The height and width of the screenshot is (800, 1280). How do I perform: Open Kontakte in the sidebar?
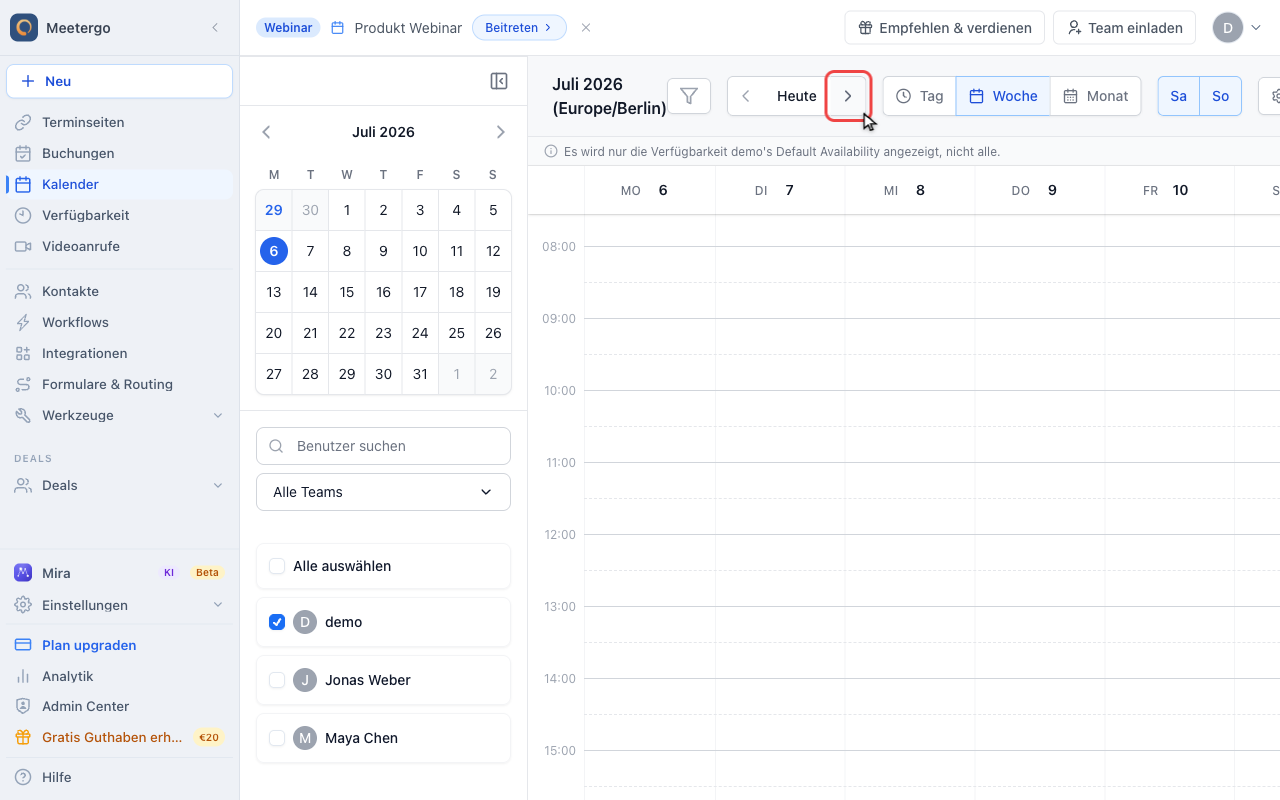click(120, 291)
